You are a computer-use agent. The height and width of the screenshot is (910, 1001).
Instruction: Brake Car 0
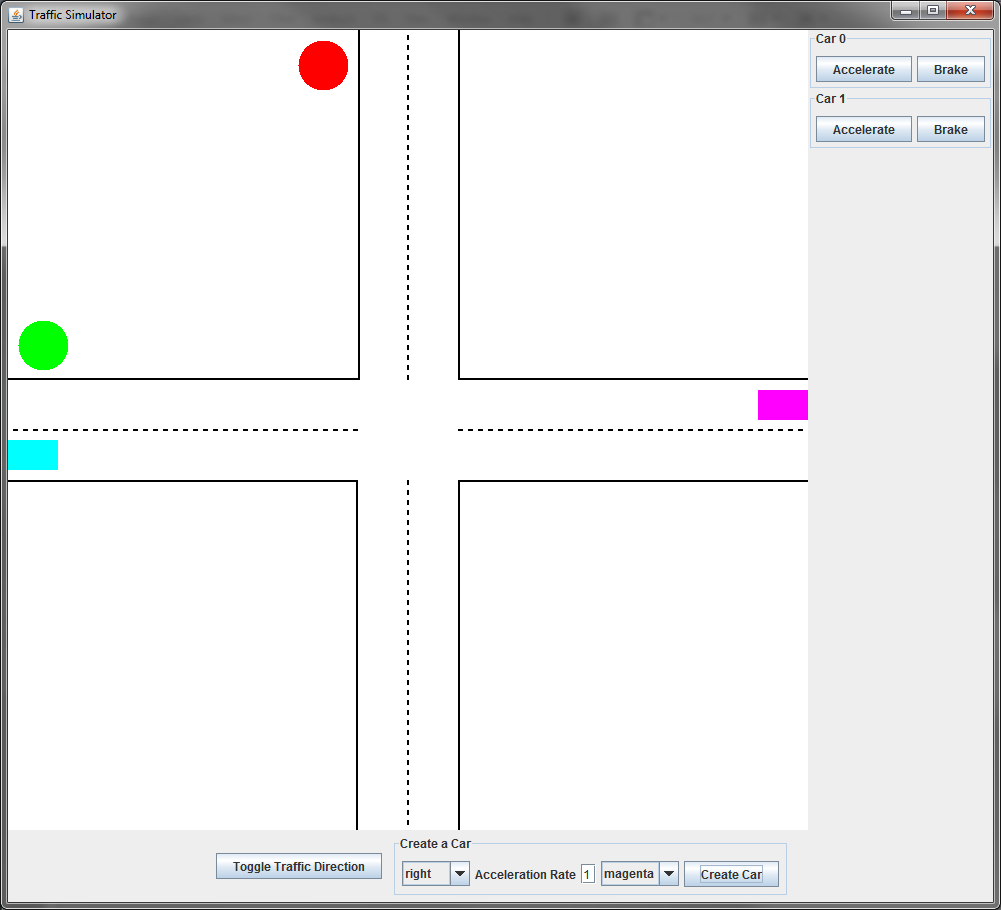pyautogui.click(x=950, y=70)
